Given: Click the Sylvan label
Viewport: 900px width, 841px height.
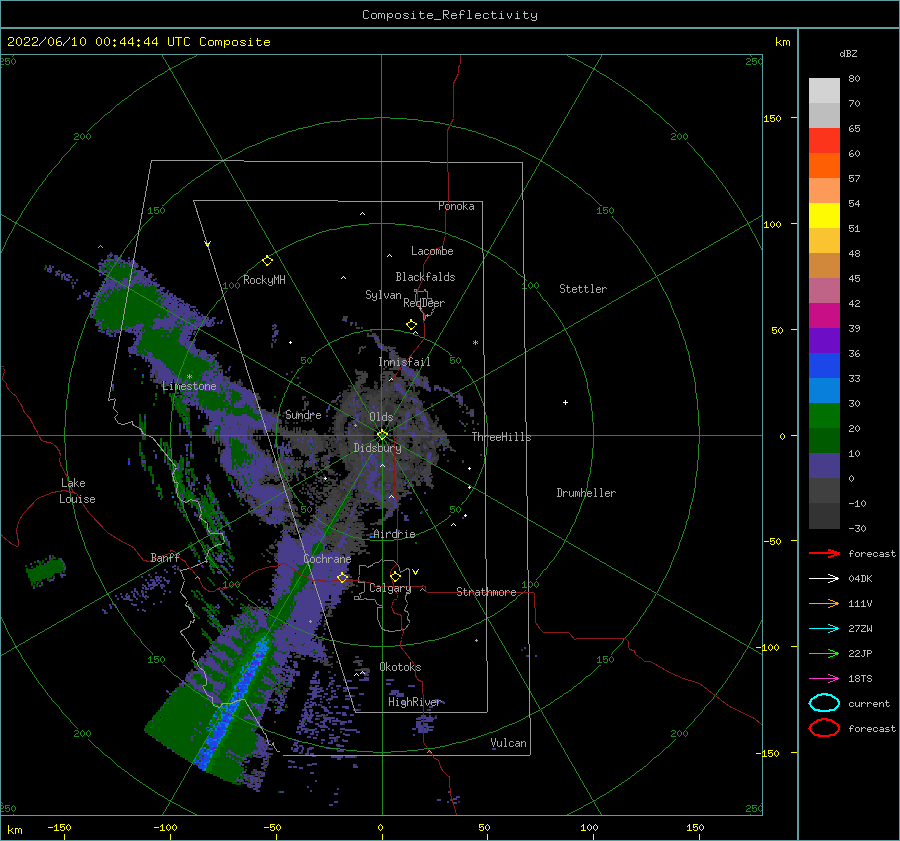Looking at the screenshot, I should 383,295.
